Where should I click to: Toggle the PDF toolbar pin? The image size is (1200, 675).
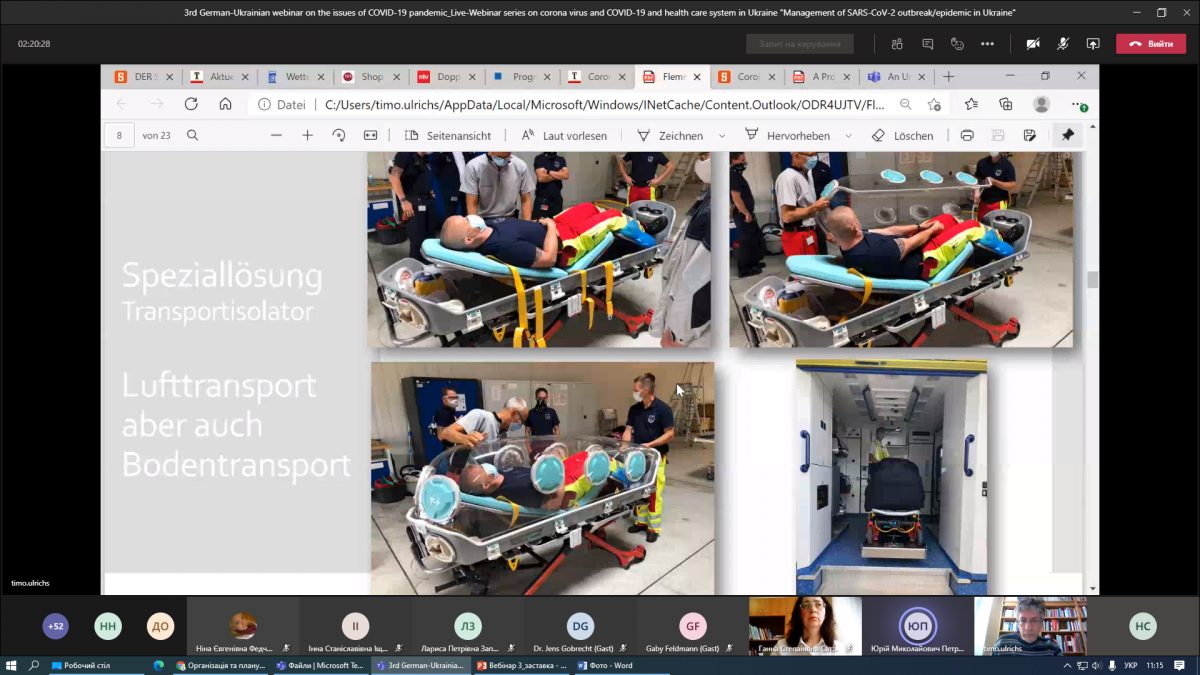[x=1068, y=136]
